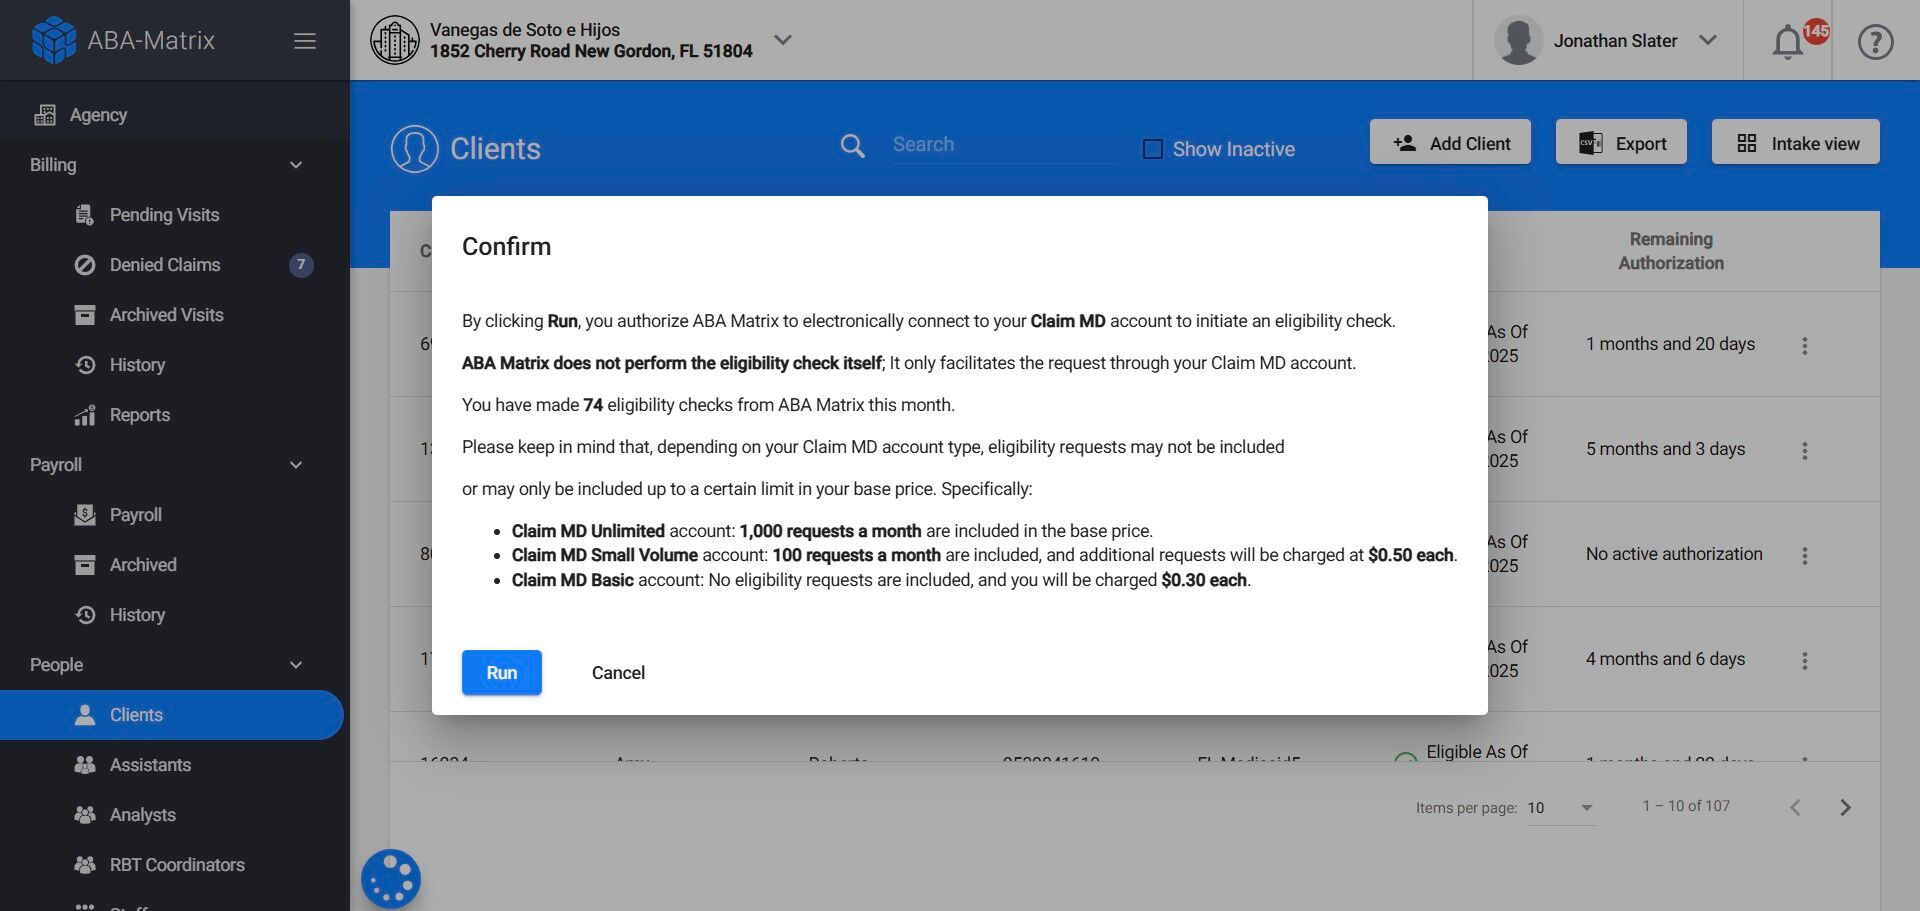This screenshot has height=911, width=1920.
Task: Switch to Intake view
Action: click(1796, 142)
